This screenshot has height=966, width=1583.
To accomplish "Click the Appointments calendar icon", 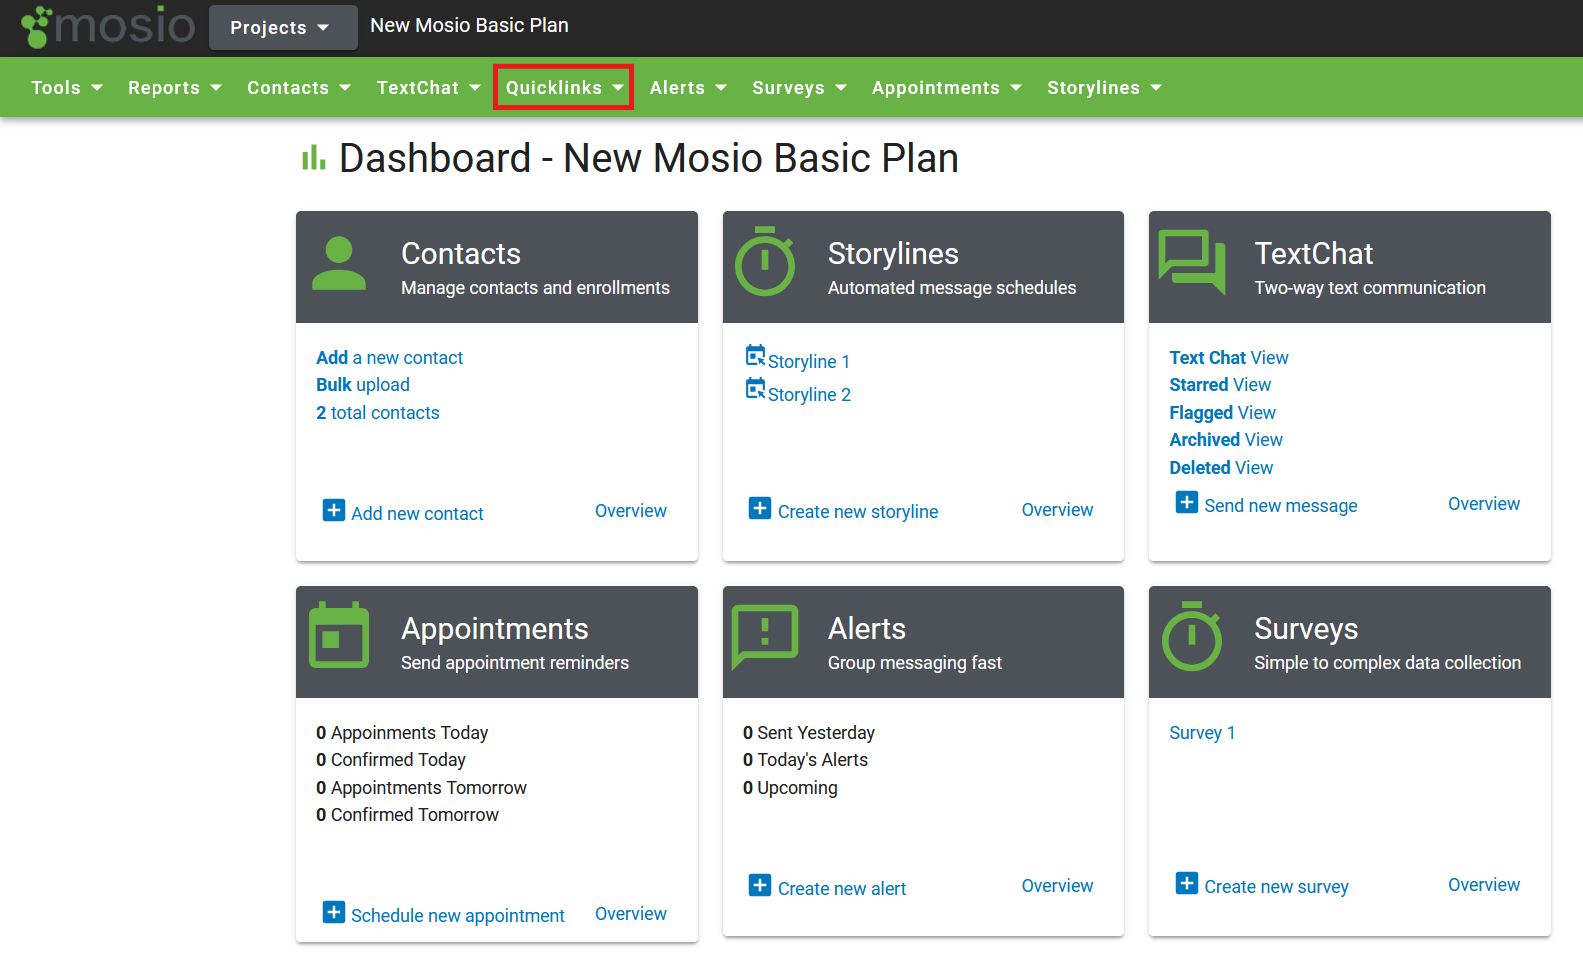I will pos(339,635).
